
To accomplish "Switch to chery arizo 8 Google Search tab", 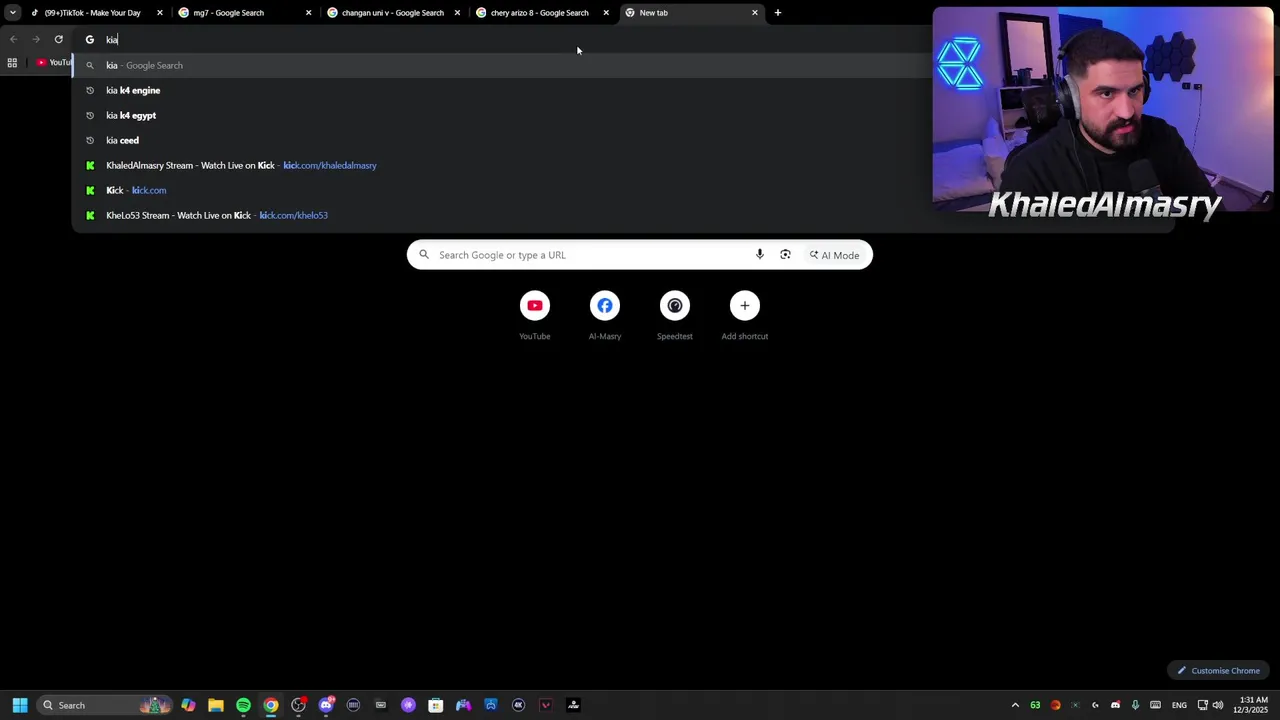I will [x=543, y=13].
